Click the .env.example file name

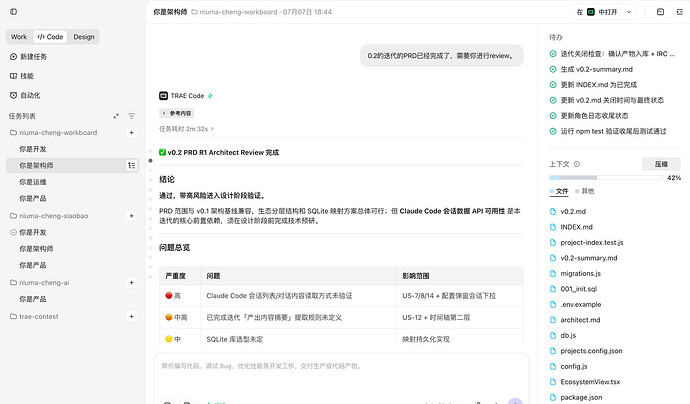pyautogui.click(x=580, y=305)
